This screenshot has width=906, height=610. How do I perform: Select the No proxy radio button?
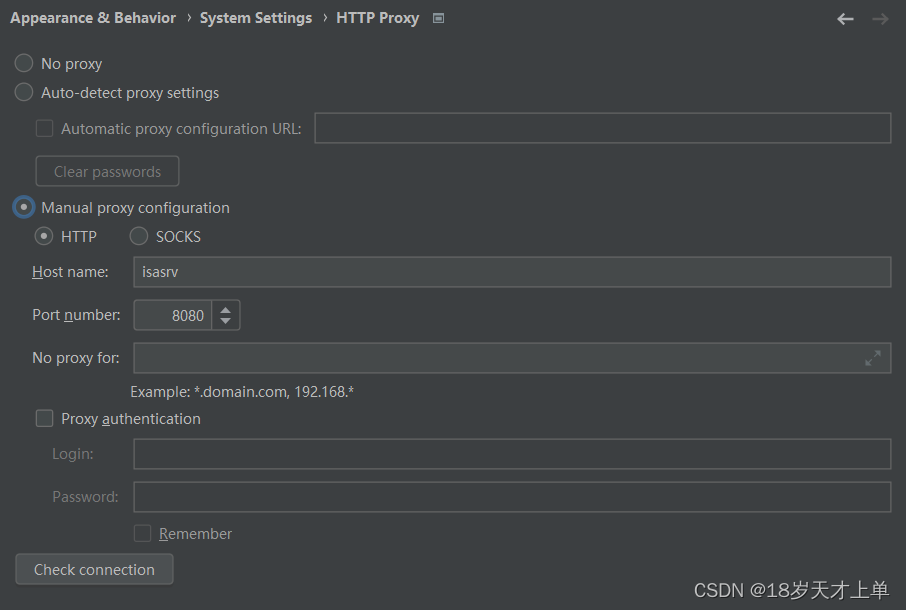pos(24,63)
